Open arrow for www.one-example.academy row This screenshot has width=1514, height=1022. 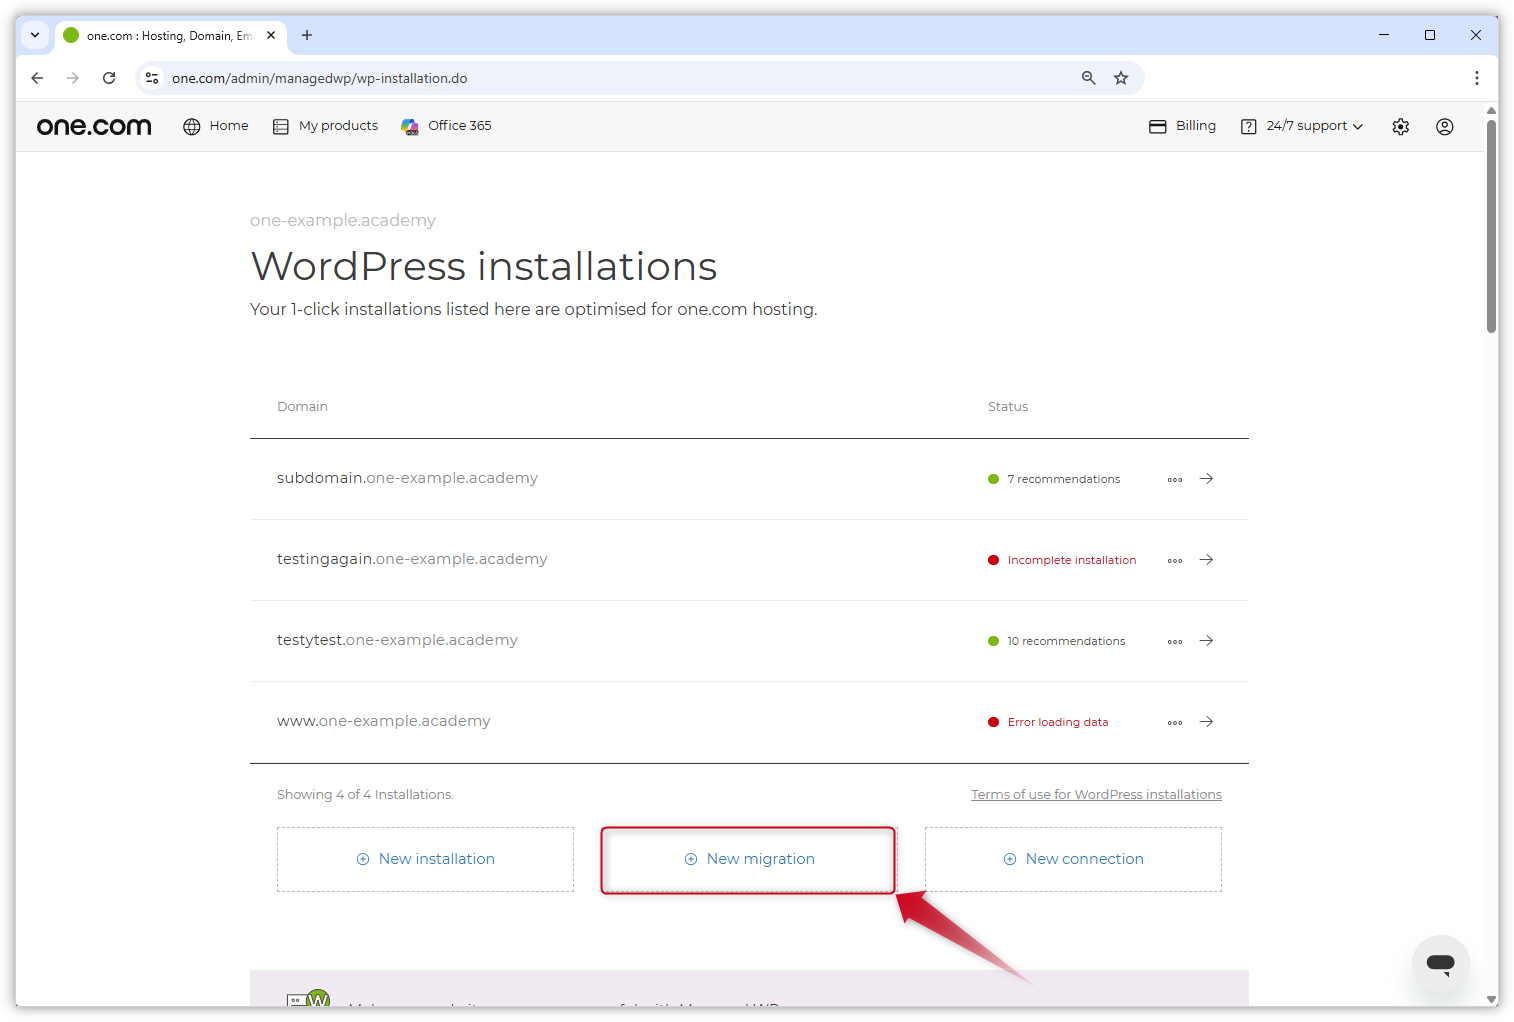(x=1206, y=722)
